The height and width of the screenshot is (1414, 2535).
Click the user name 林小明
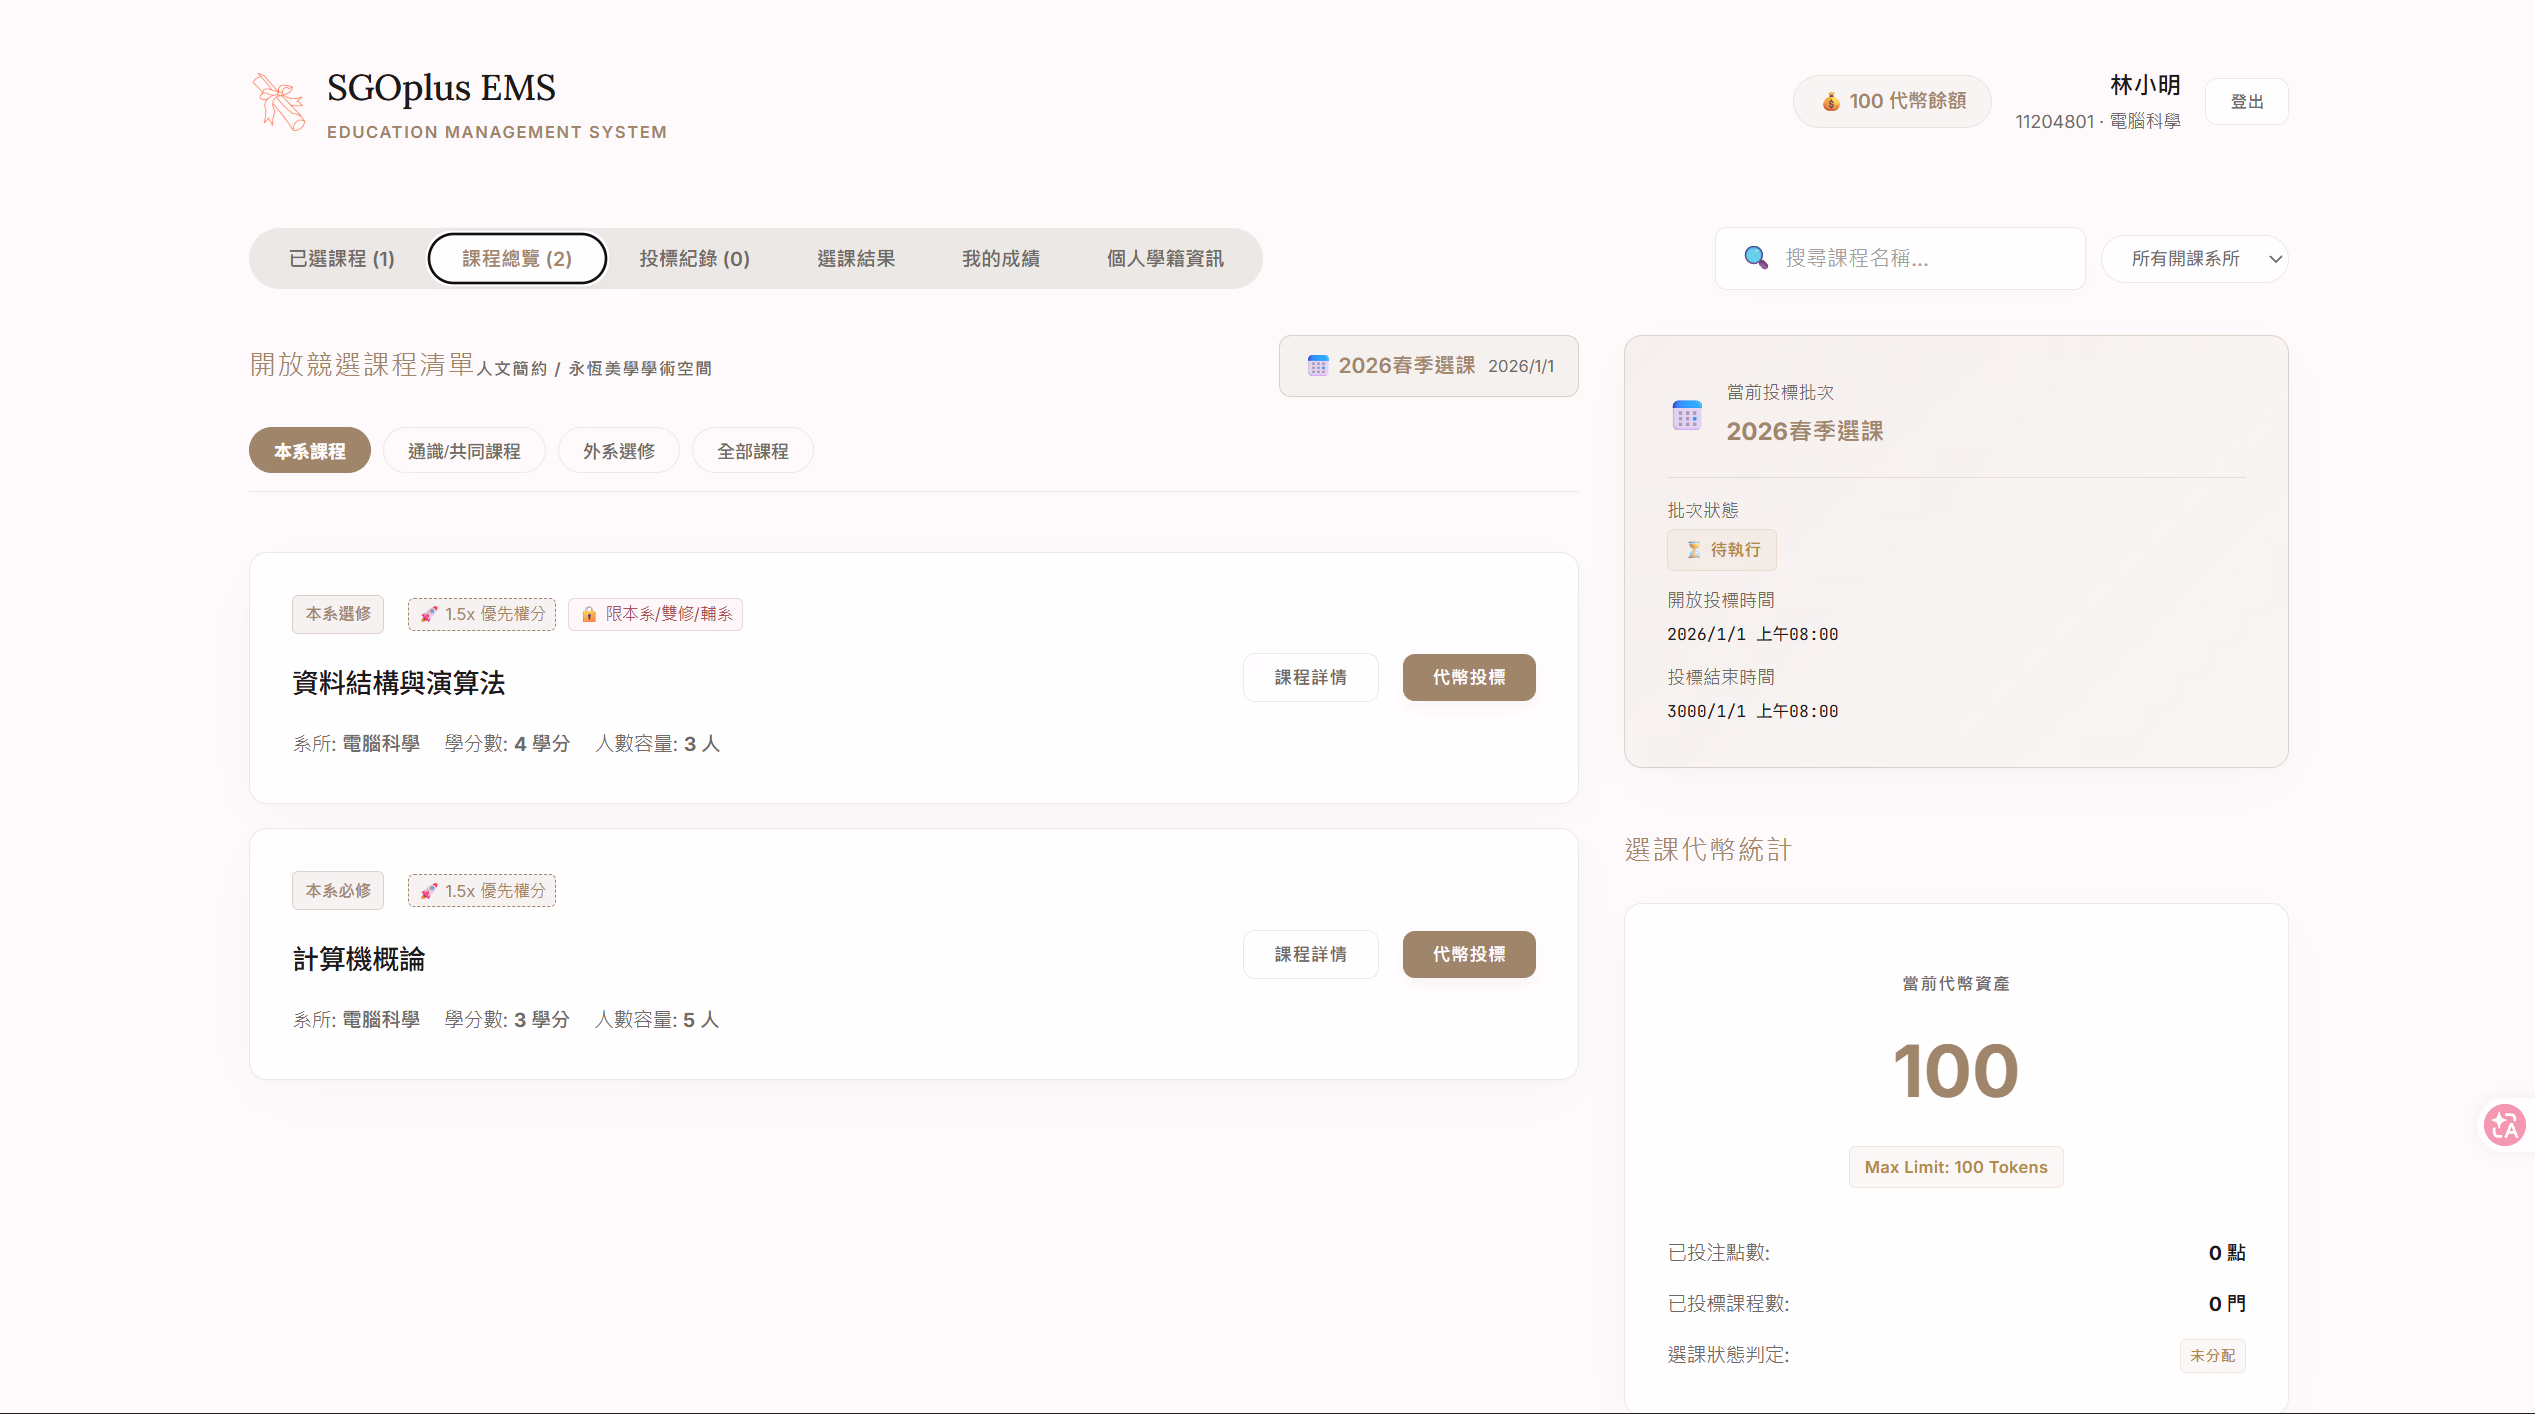2145,85
